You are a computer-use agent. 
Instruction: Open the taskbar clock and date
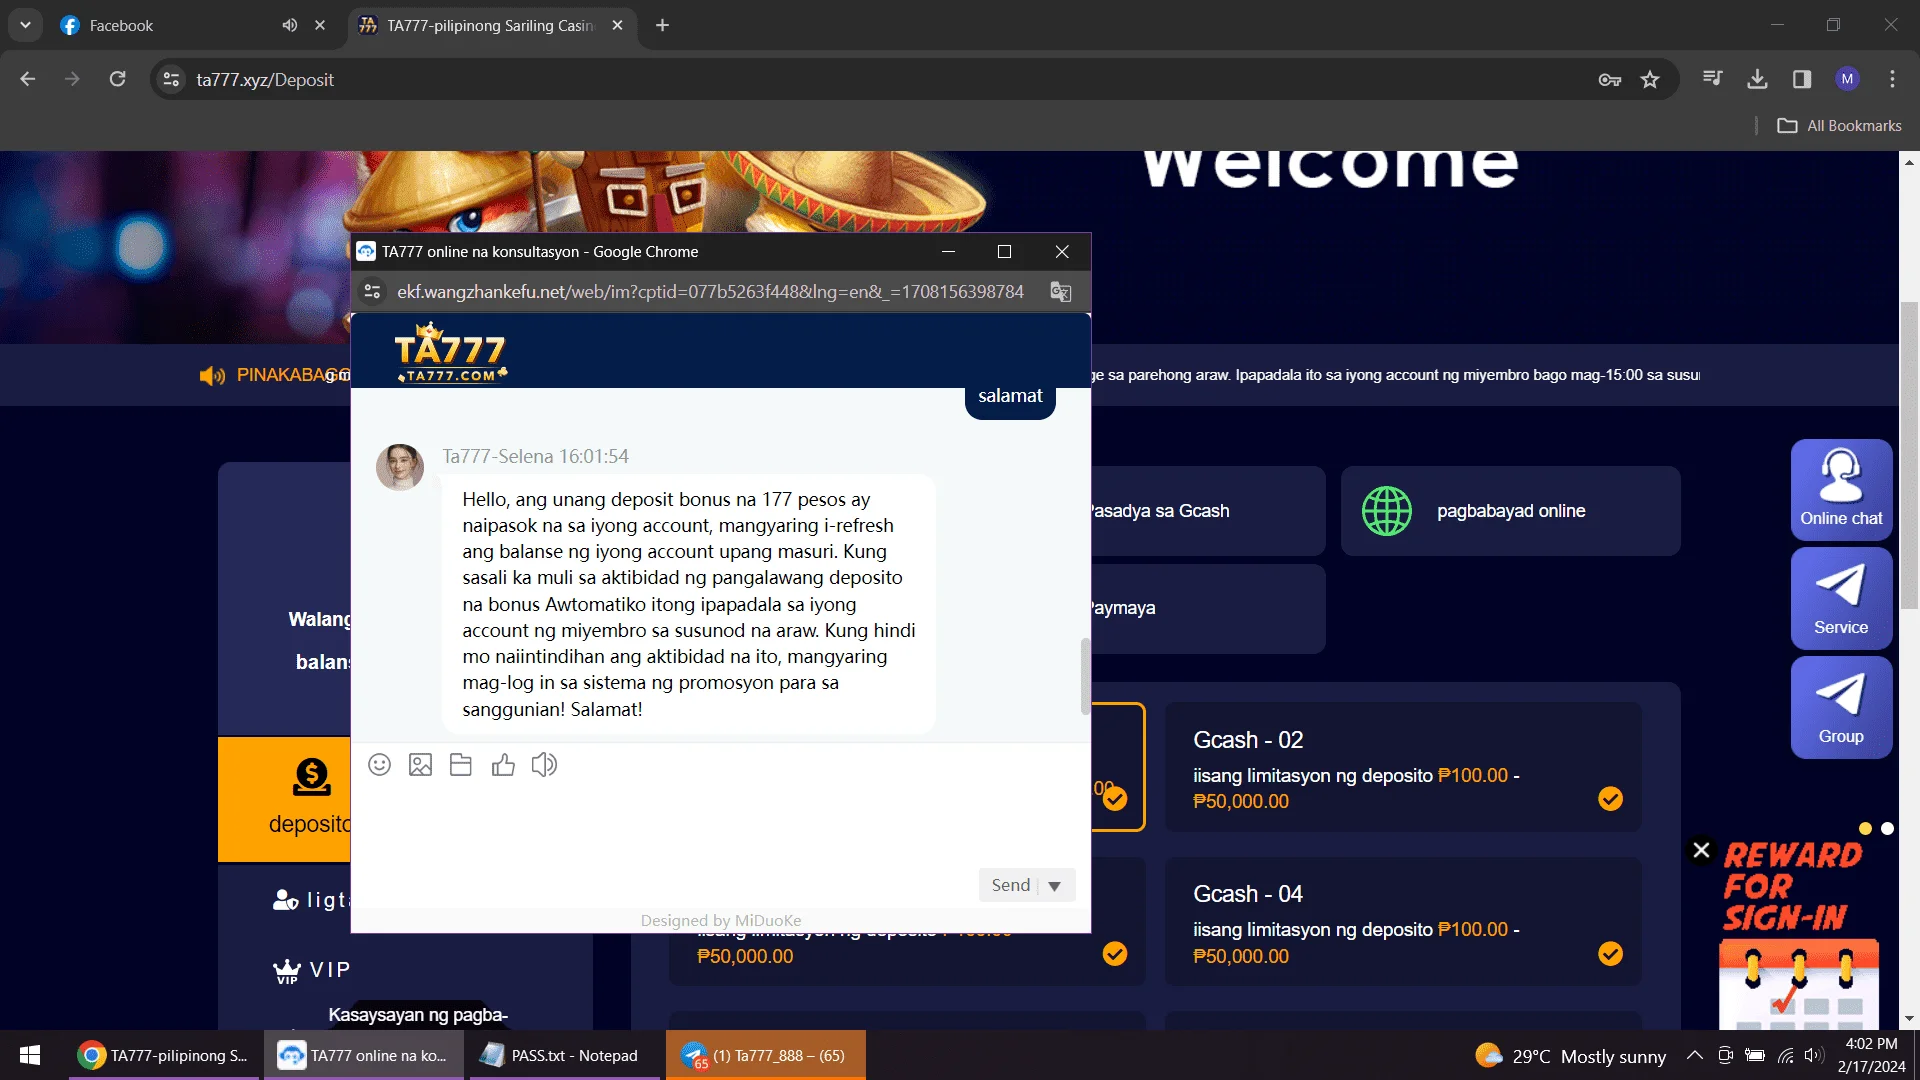tap(1871, 1055)
